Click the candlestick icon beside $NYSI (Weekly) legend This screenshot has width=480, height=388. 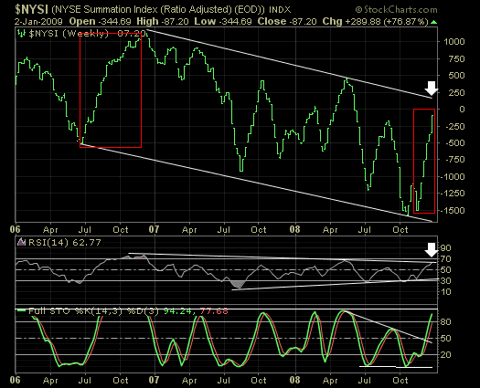pyautogui.click(x=22, y=33)
